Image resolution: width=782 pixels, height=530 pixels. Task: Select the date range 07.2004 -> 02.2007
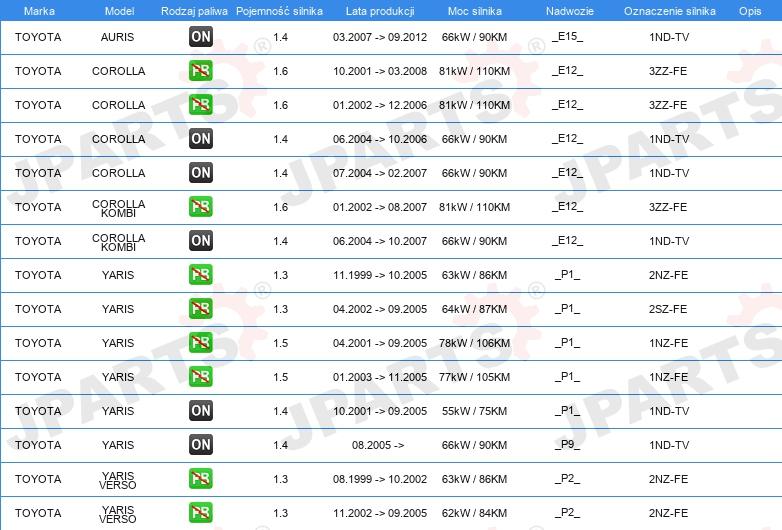(x=380, y=173)
